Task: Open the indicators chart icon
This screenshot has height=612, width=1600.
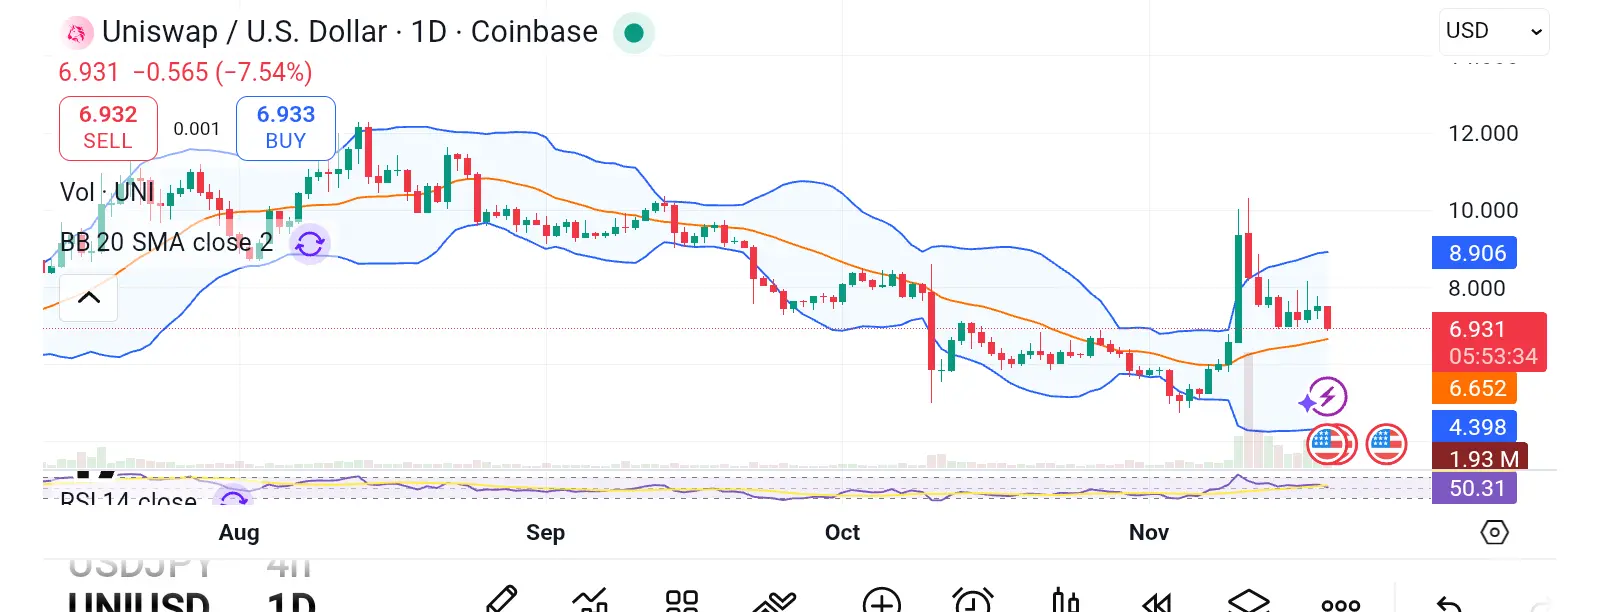Action: 590,601
